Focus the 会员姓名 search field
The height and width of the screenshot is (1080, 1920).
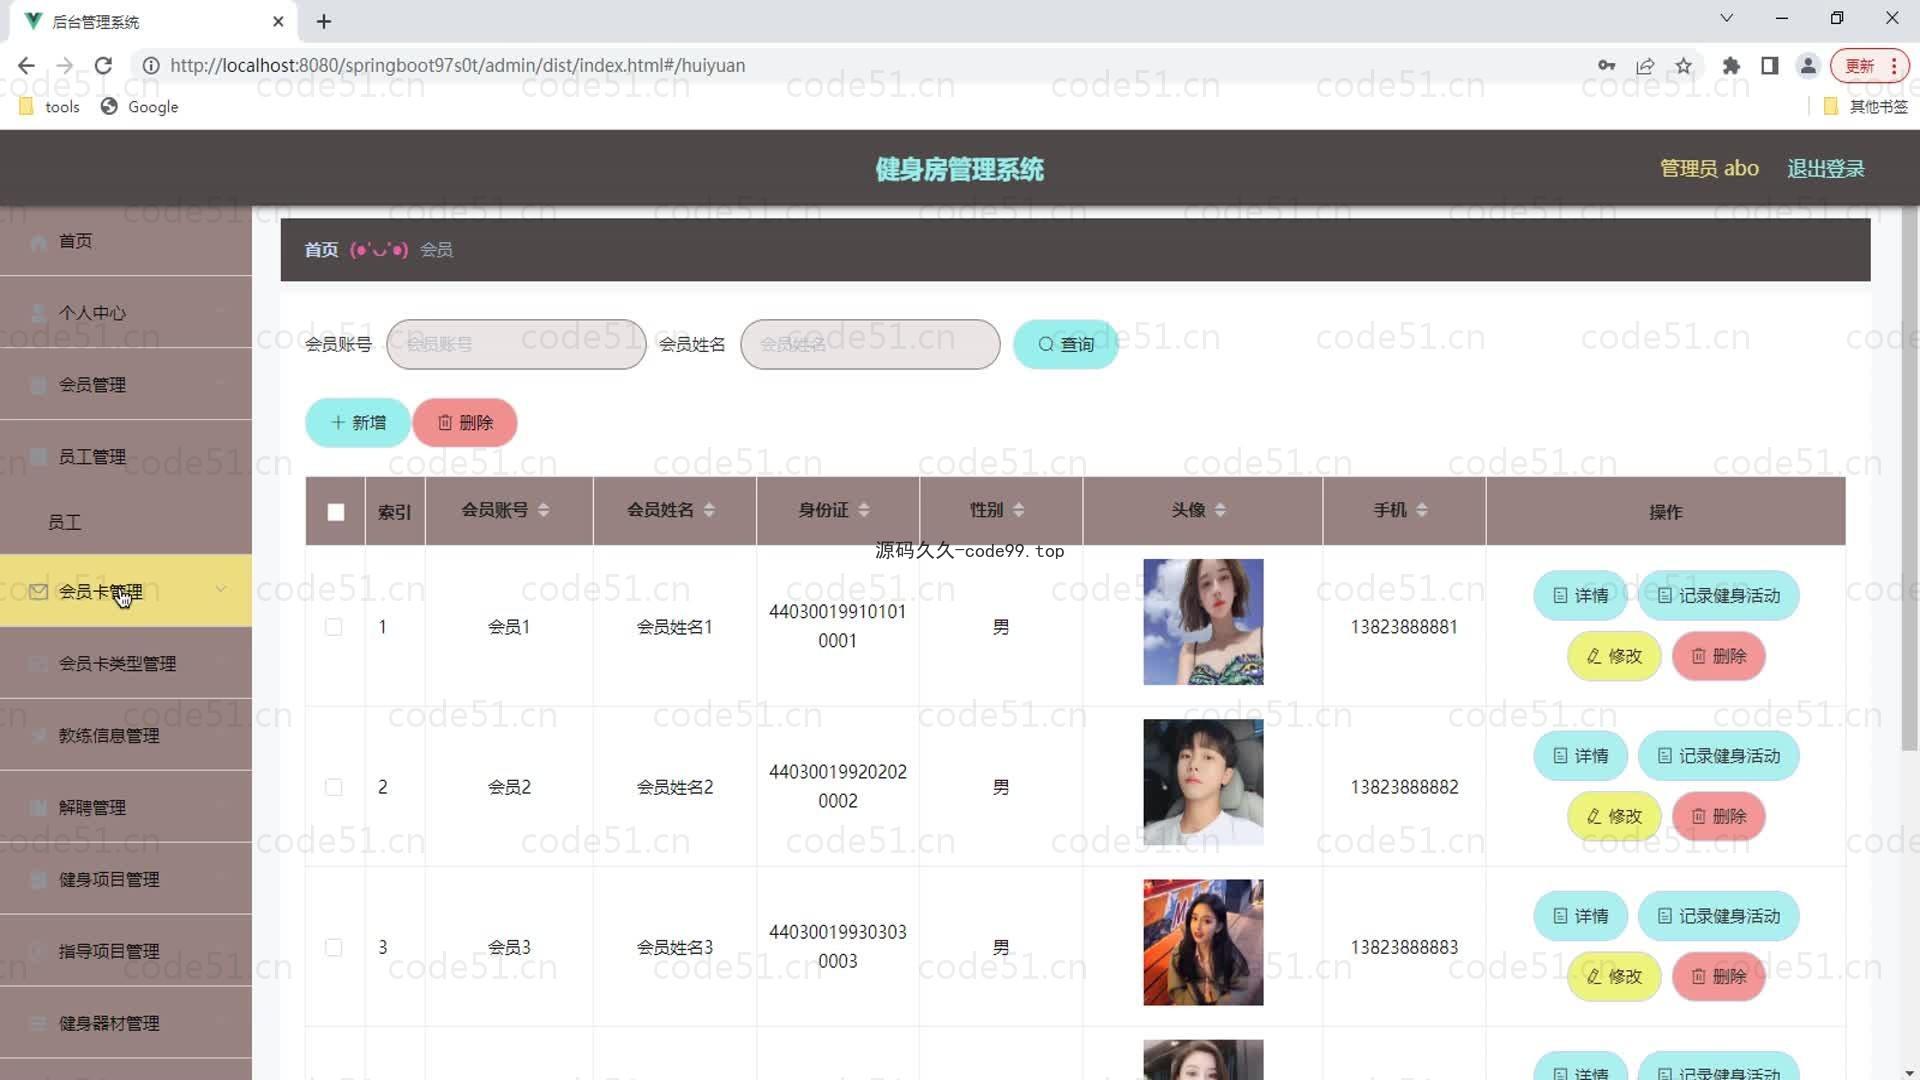pyautogui.click(x=870, y=344)
